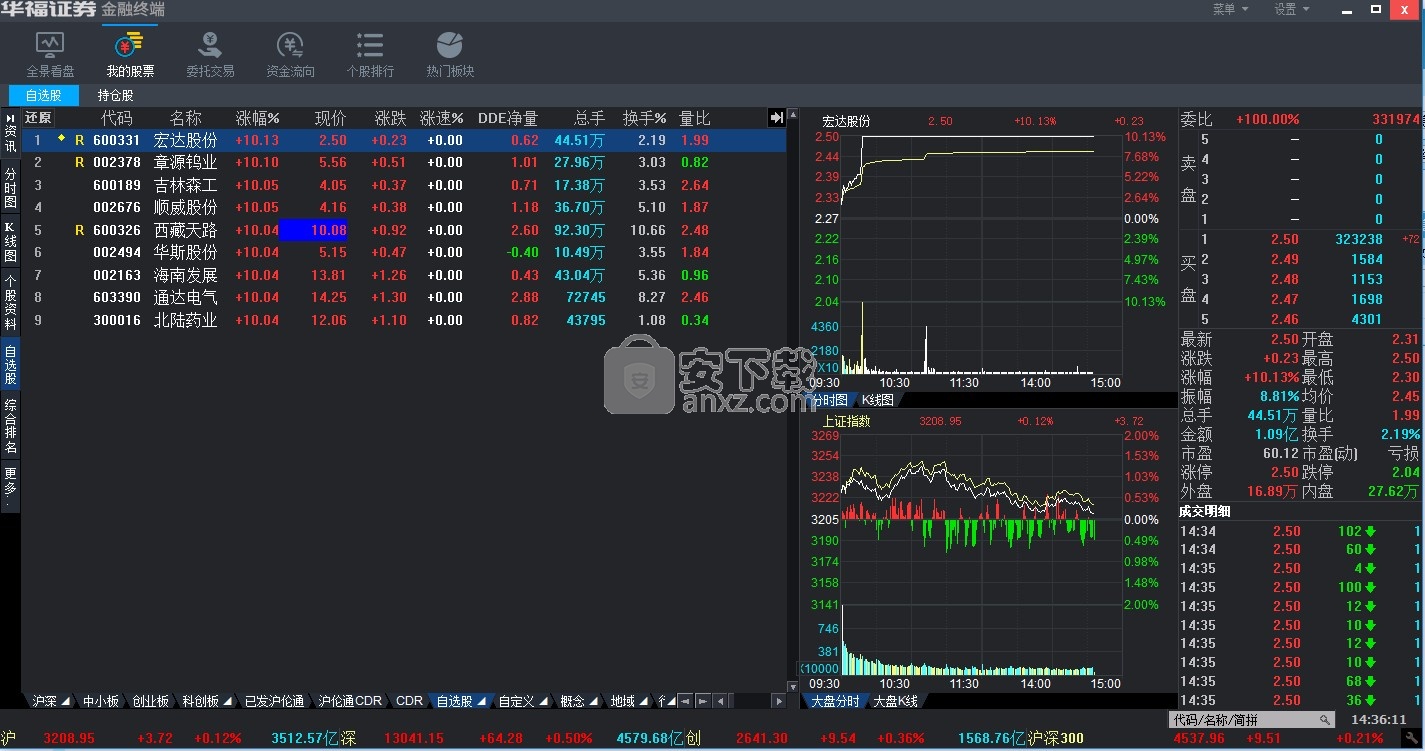Switch stock chart to K线图 tab
This screenshot has height=751, width=1425.
pos(877,400)
